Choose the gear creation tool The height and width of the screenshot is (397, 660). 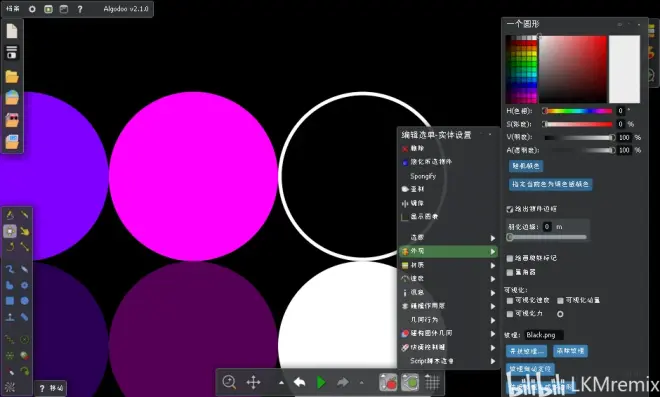click(24, 285)
